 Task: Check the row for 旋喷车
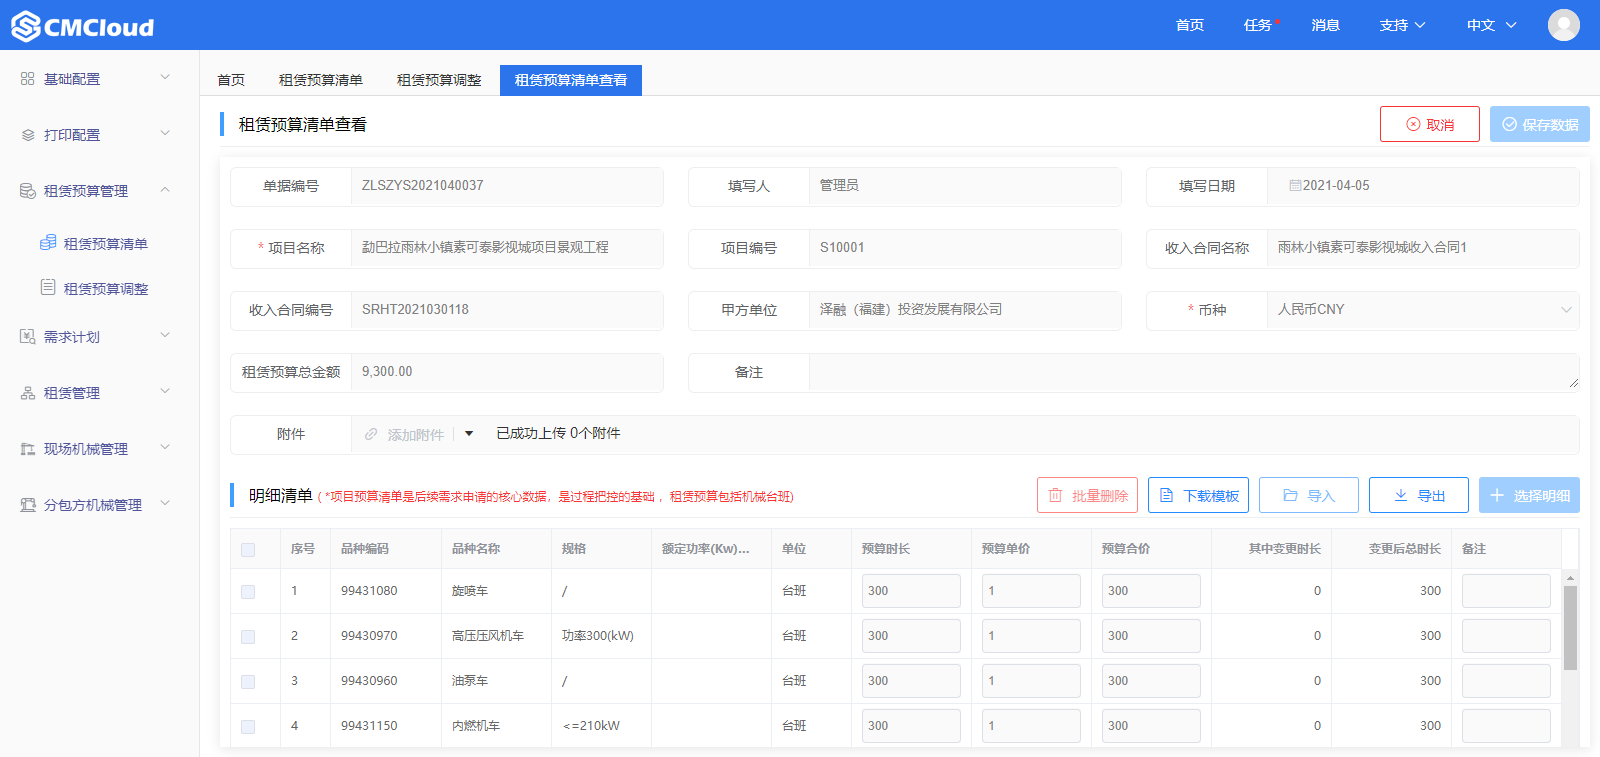click(248, 592)
